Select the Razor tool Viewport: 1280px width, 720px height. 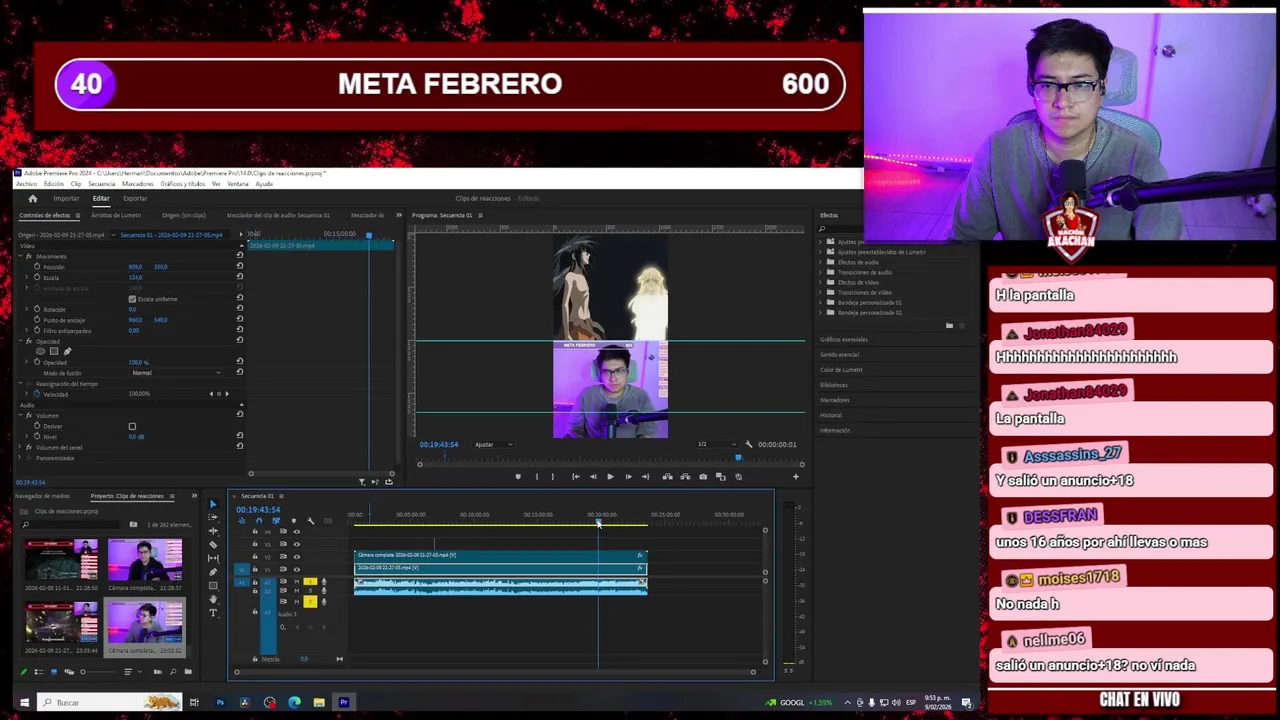[213, 545]
